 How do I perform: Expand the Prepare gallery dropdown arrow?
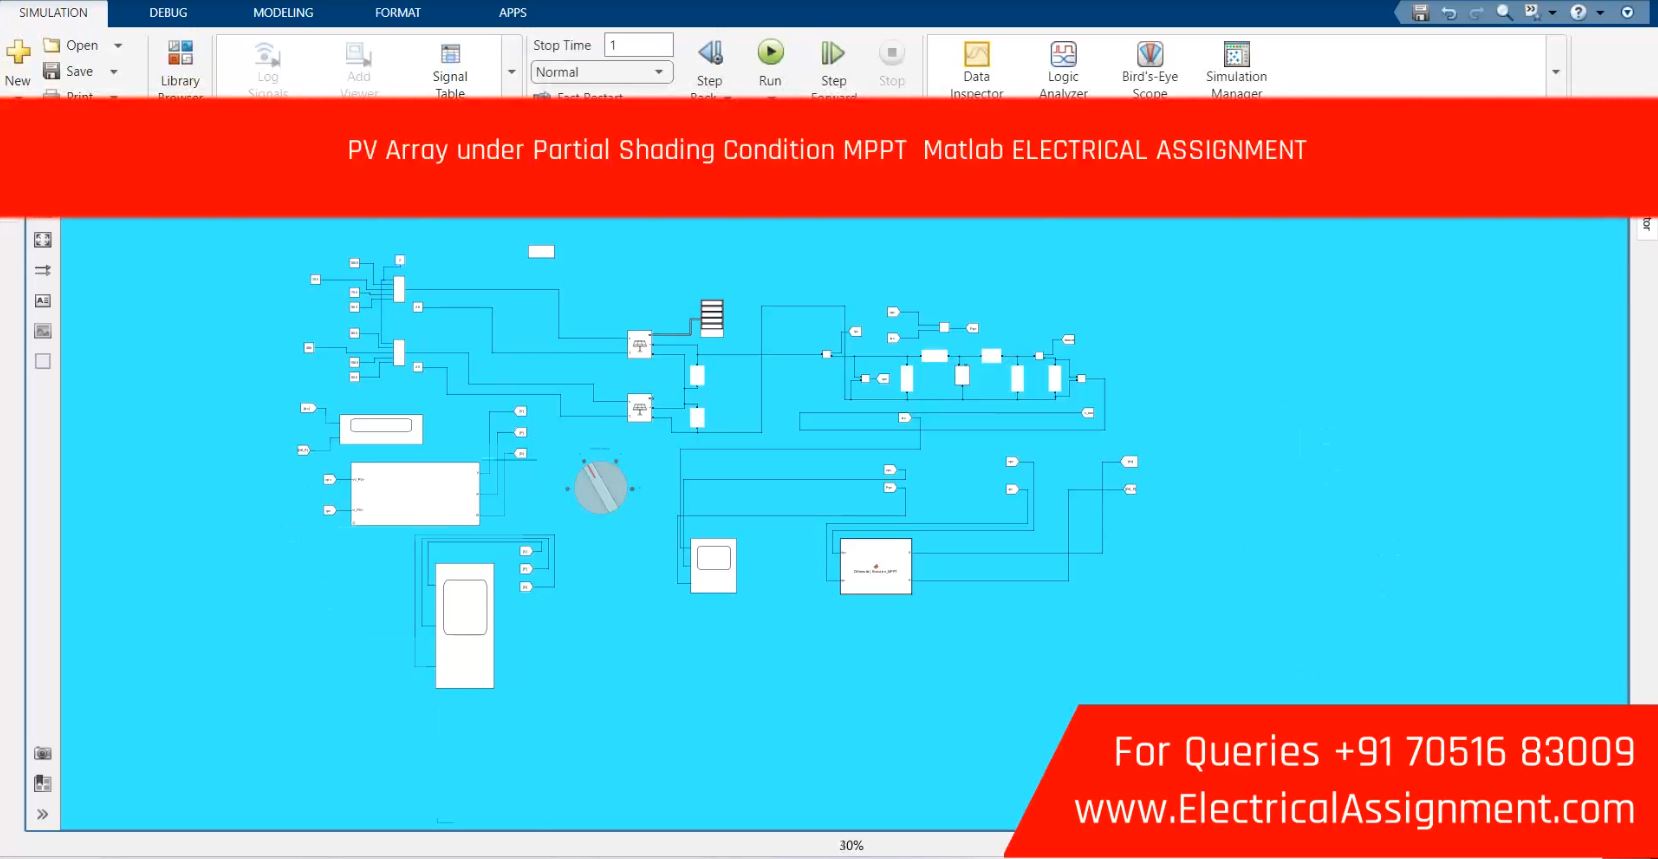[512, 72]
